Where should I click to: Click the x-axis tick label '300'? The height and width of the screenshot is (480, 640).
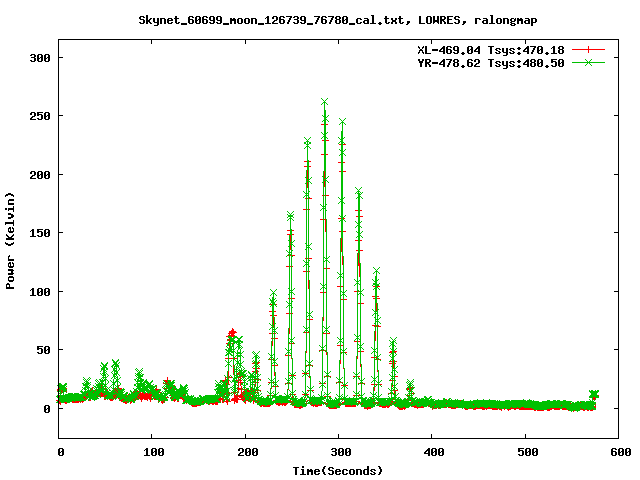341,452
